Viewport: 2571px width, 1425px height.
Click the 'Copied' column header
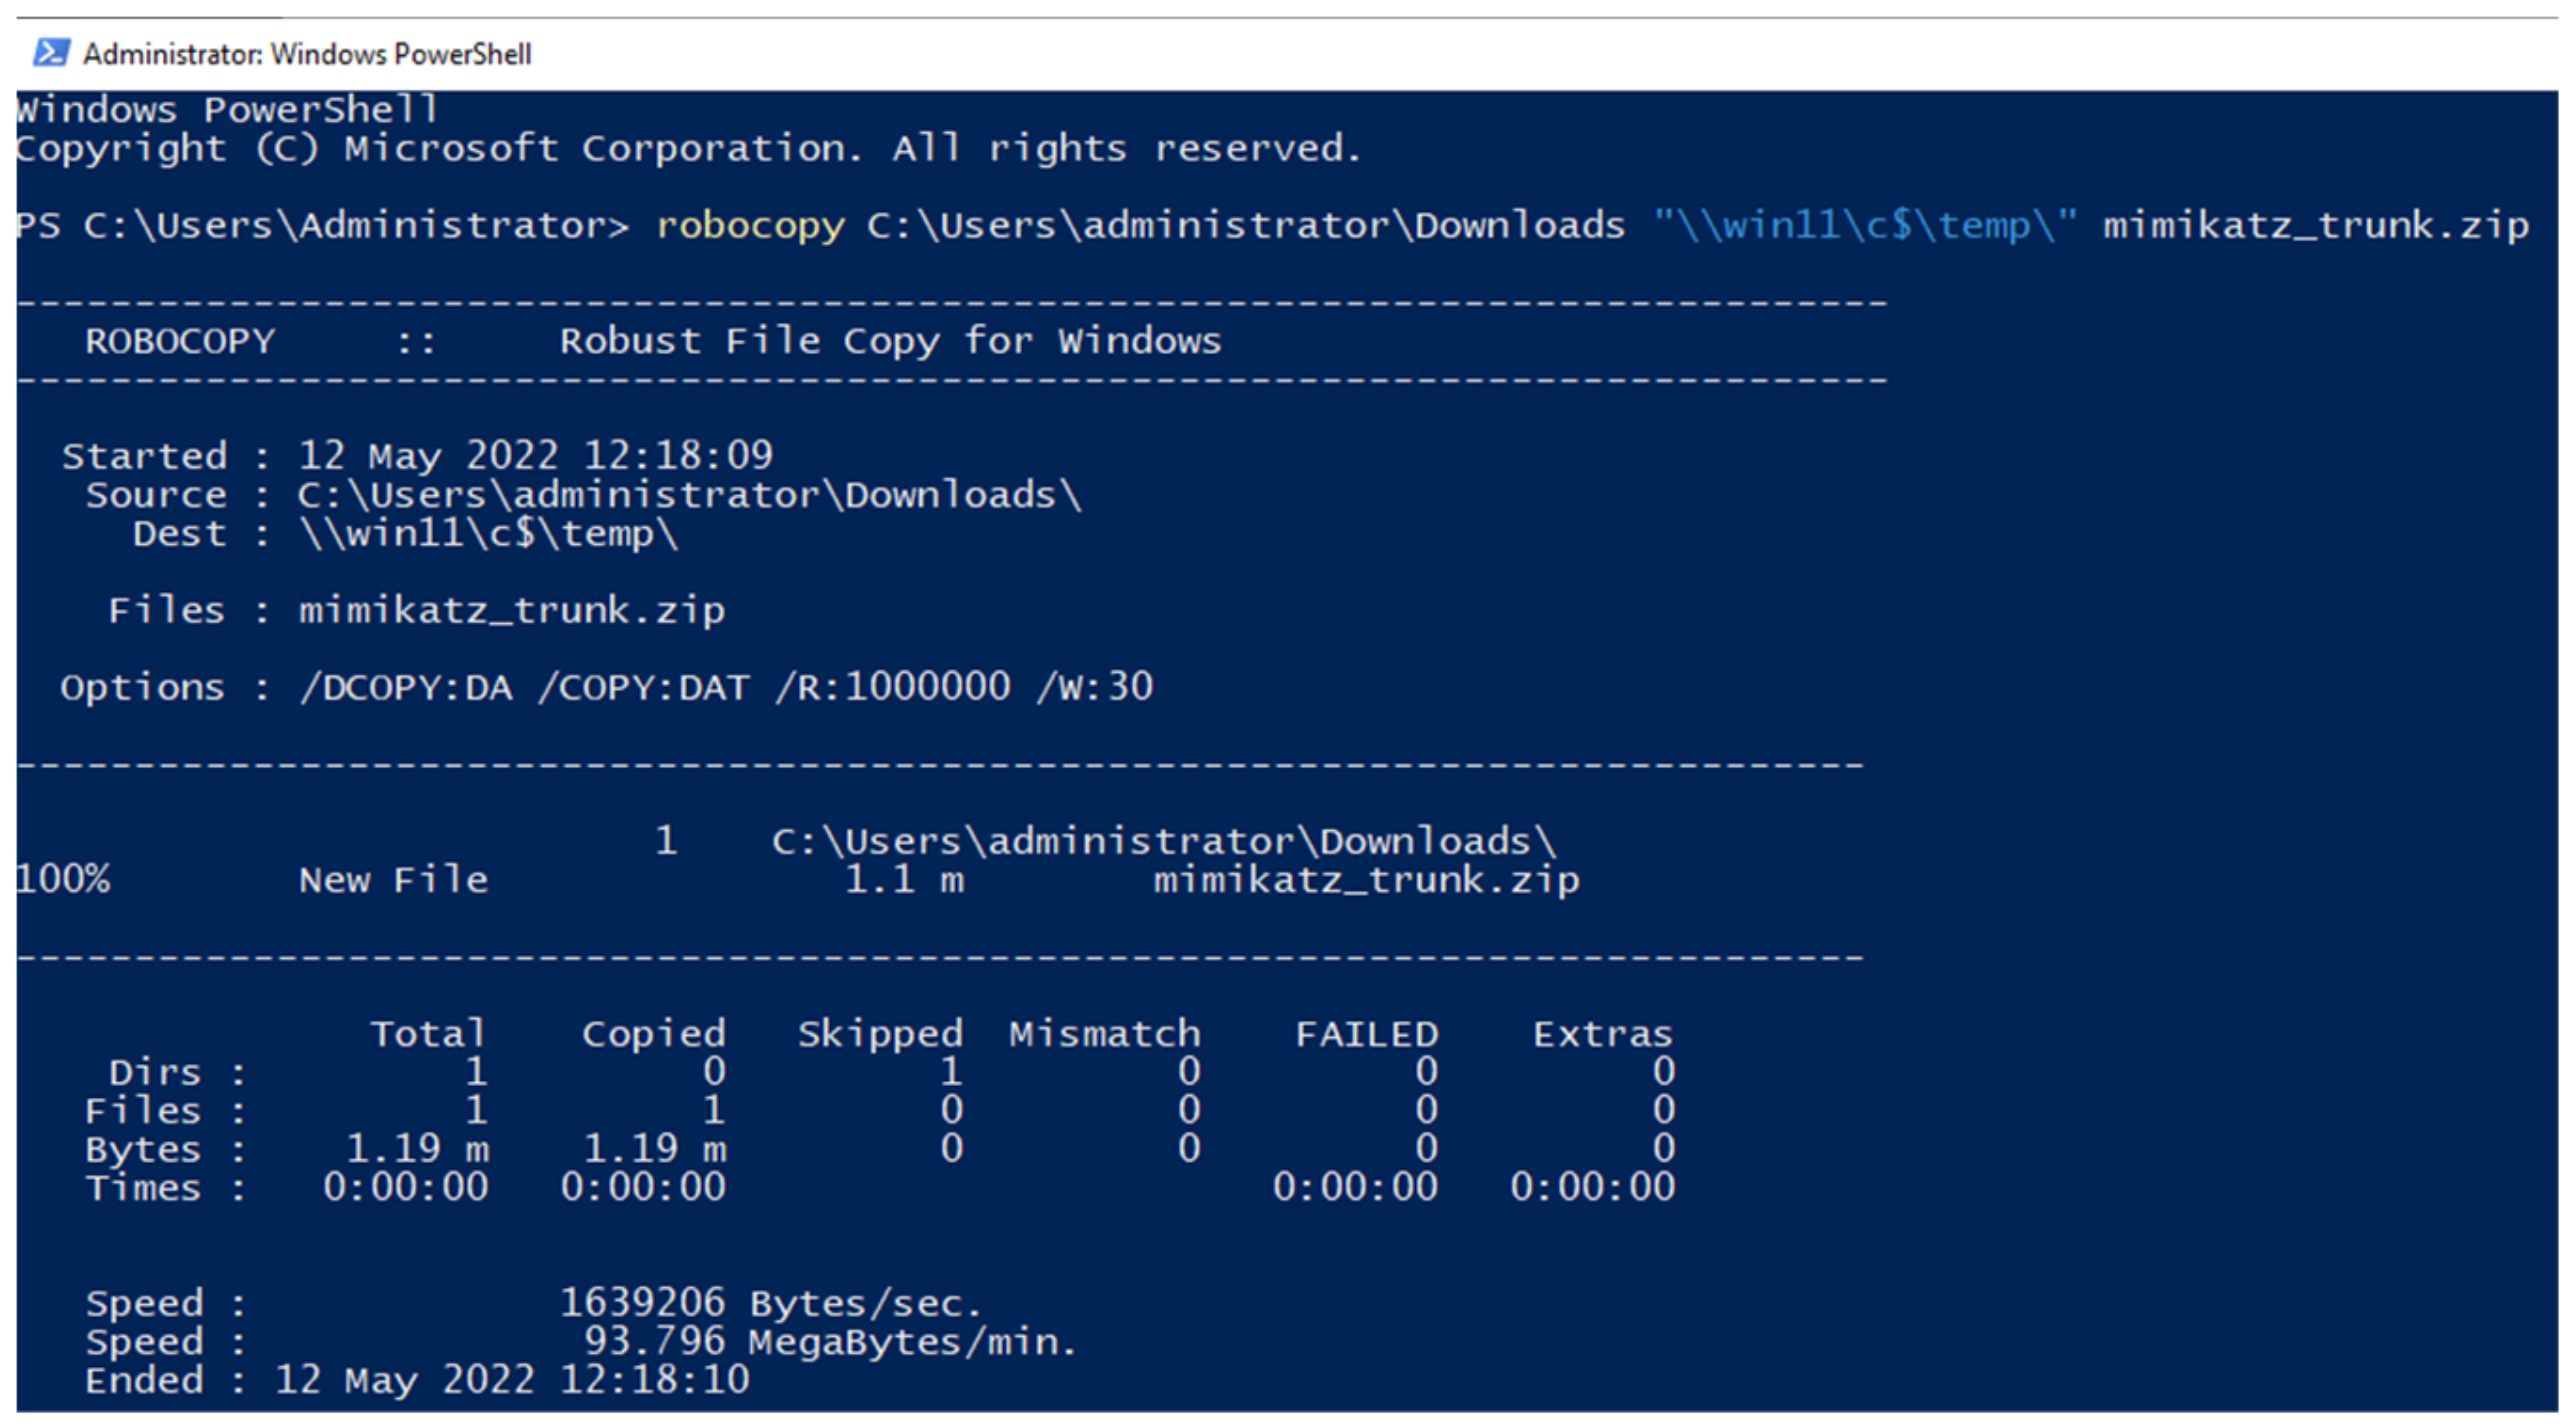coord(653,1034)
